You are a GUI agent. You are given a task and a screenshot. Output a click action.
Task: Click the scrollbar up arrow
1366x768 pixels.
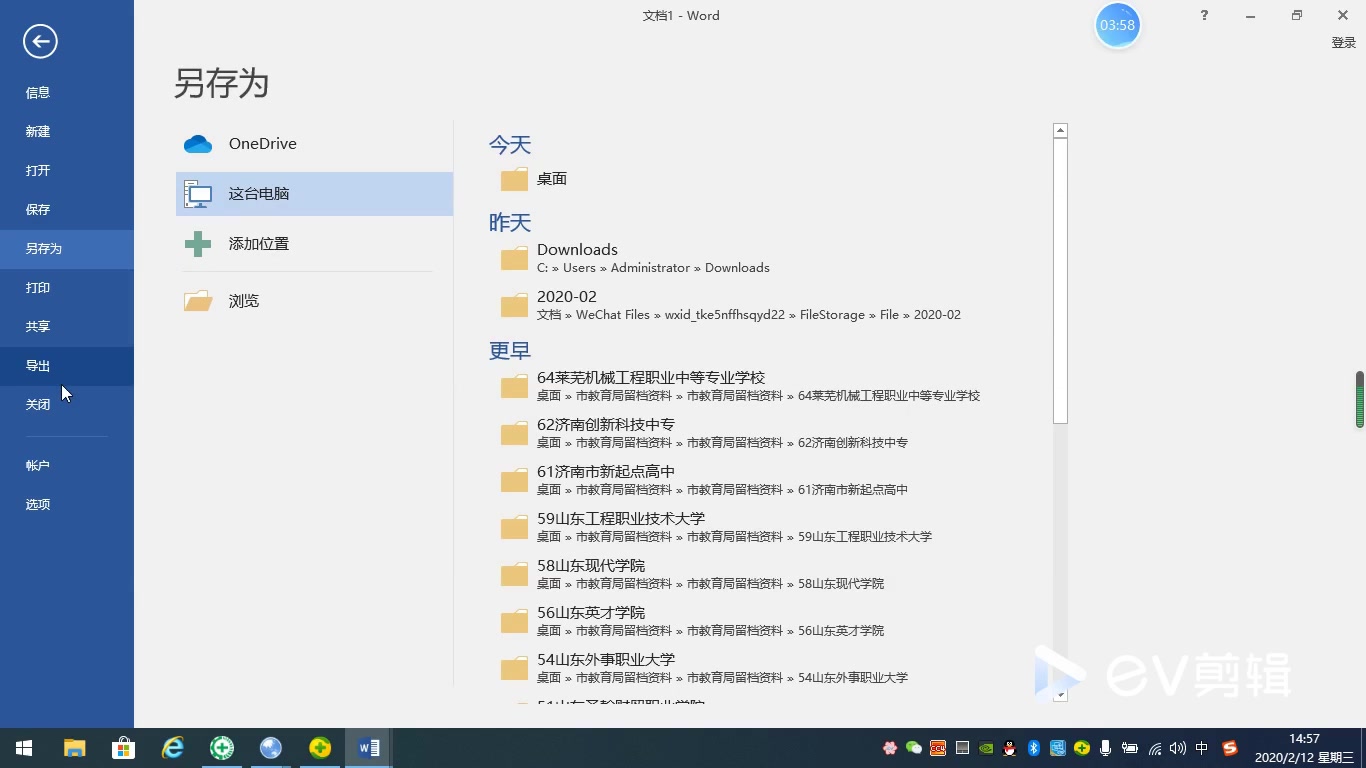[x=1060, y=129]
